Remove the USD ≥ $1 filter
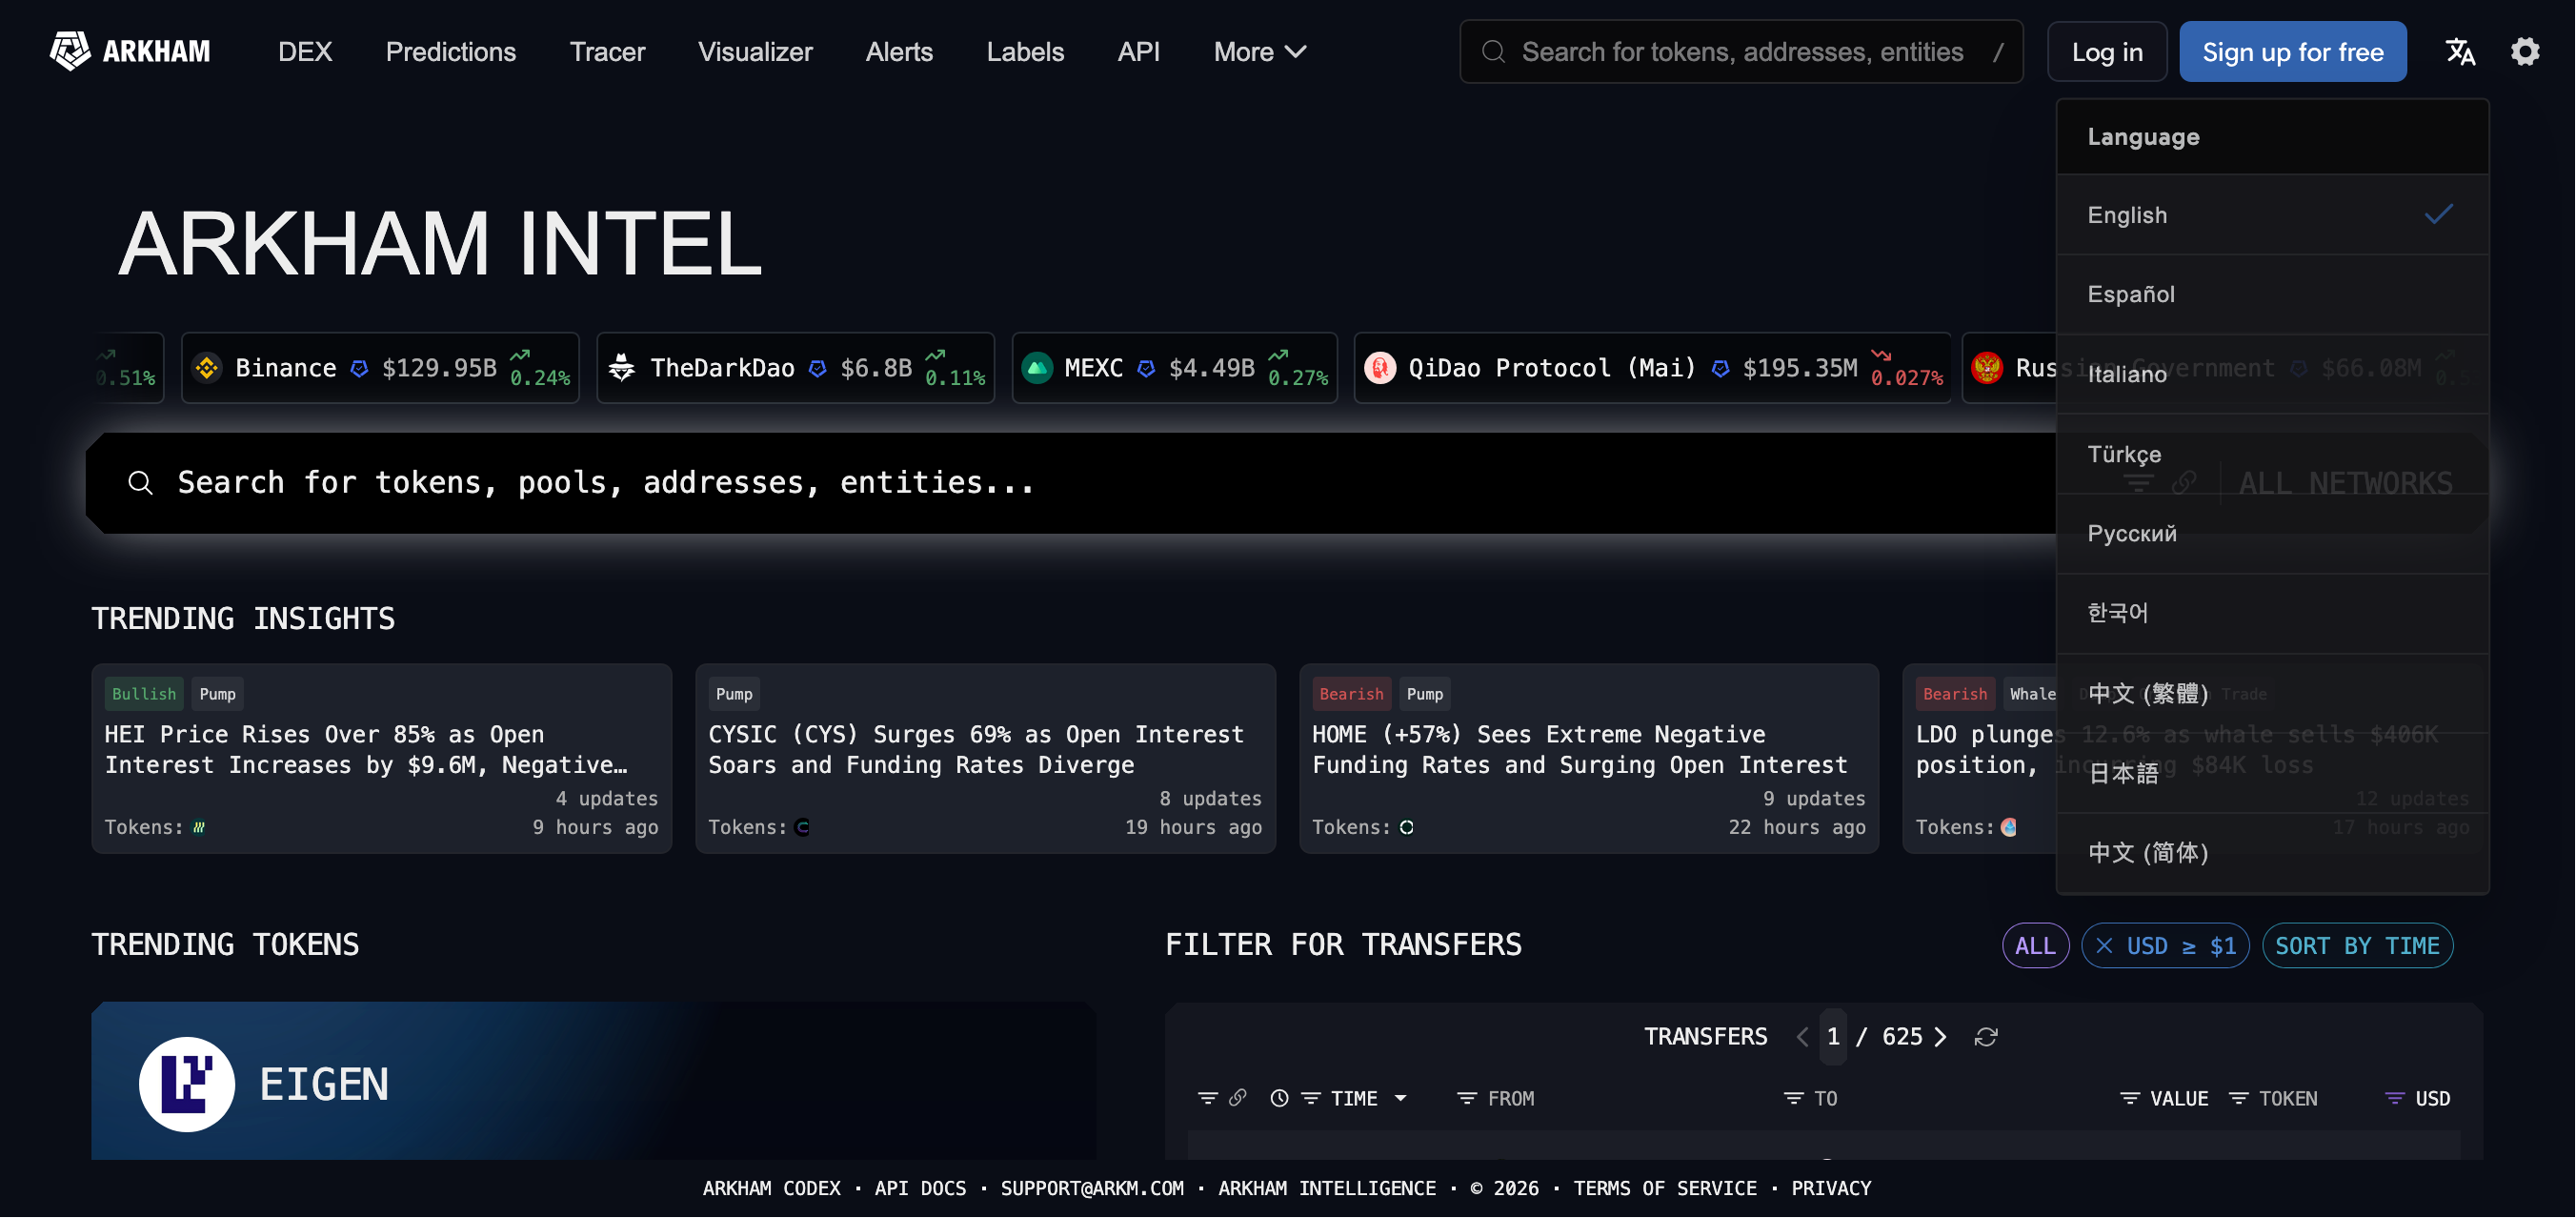Viewport: 2576px width, 1218px height. click(x=2104, y=945)
